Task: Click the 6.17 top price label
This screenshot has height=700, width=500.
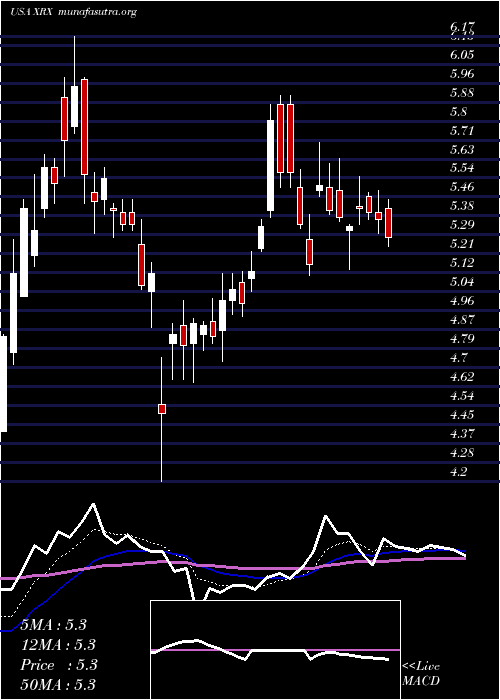Action: coord(462,28)
